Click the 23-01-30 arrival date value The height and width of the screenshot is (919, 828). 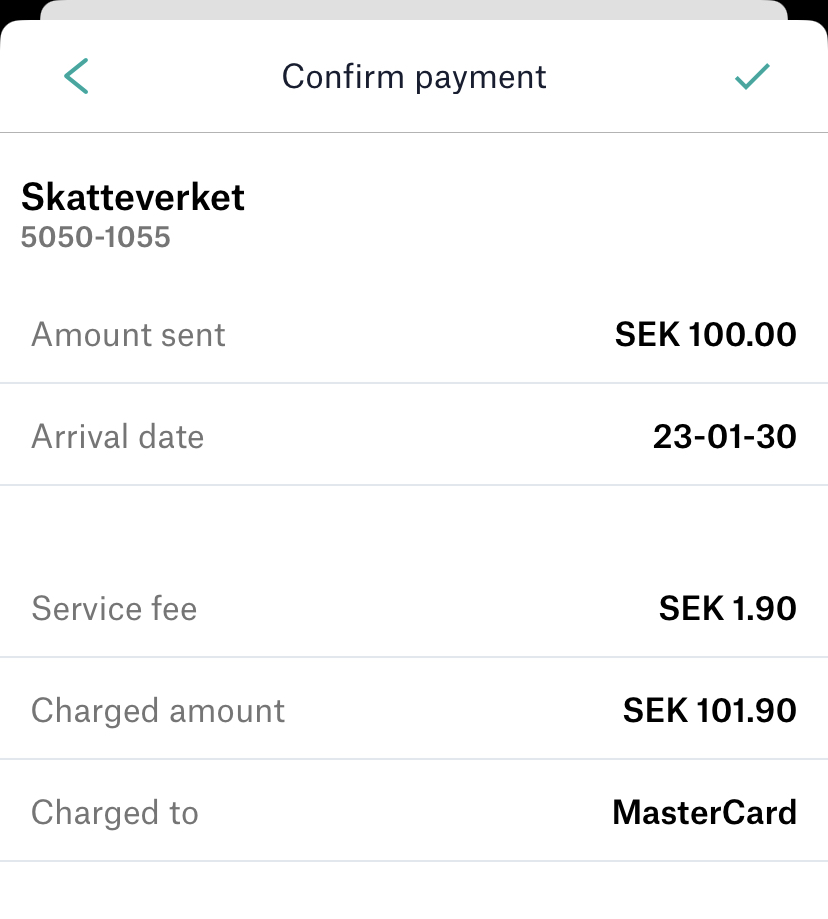click(x=724, y=436)
